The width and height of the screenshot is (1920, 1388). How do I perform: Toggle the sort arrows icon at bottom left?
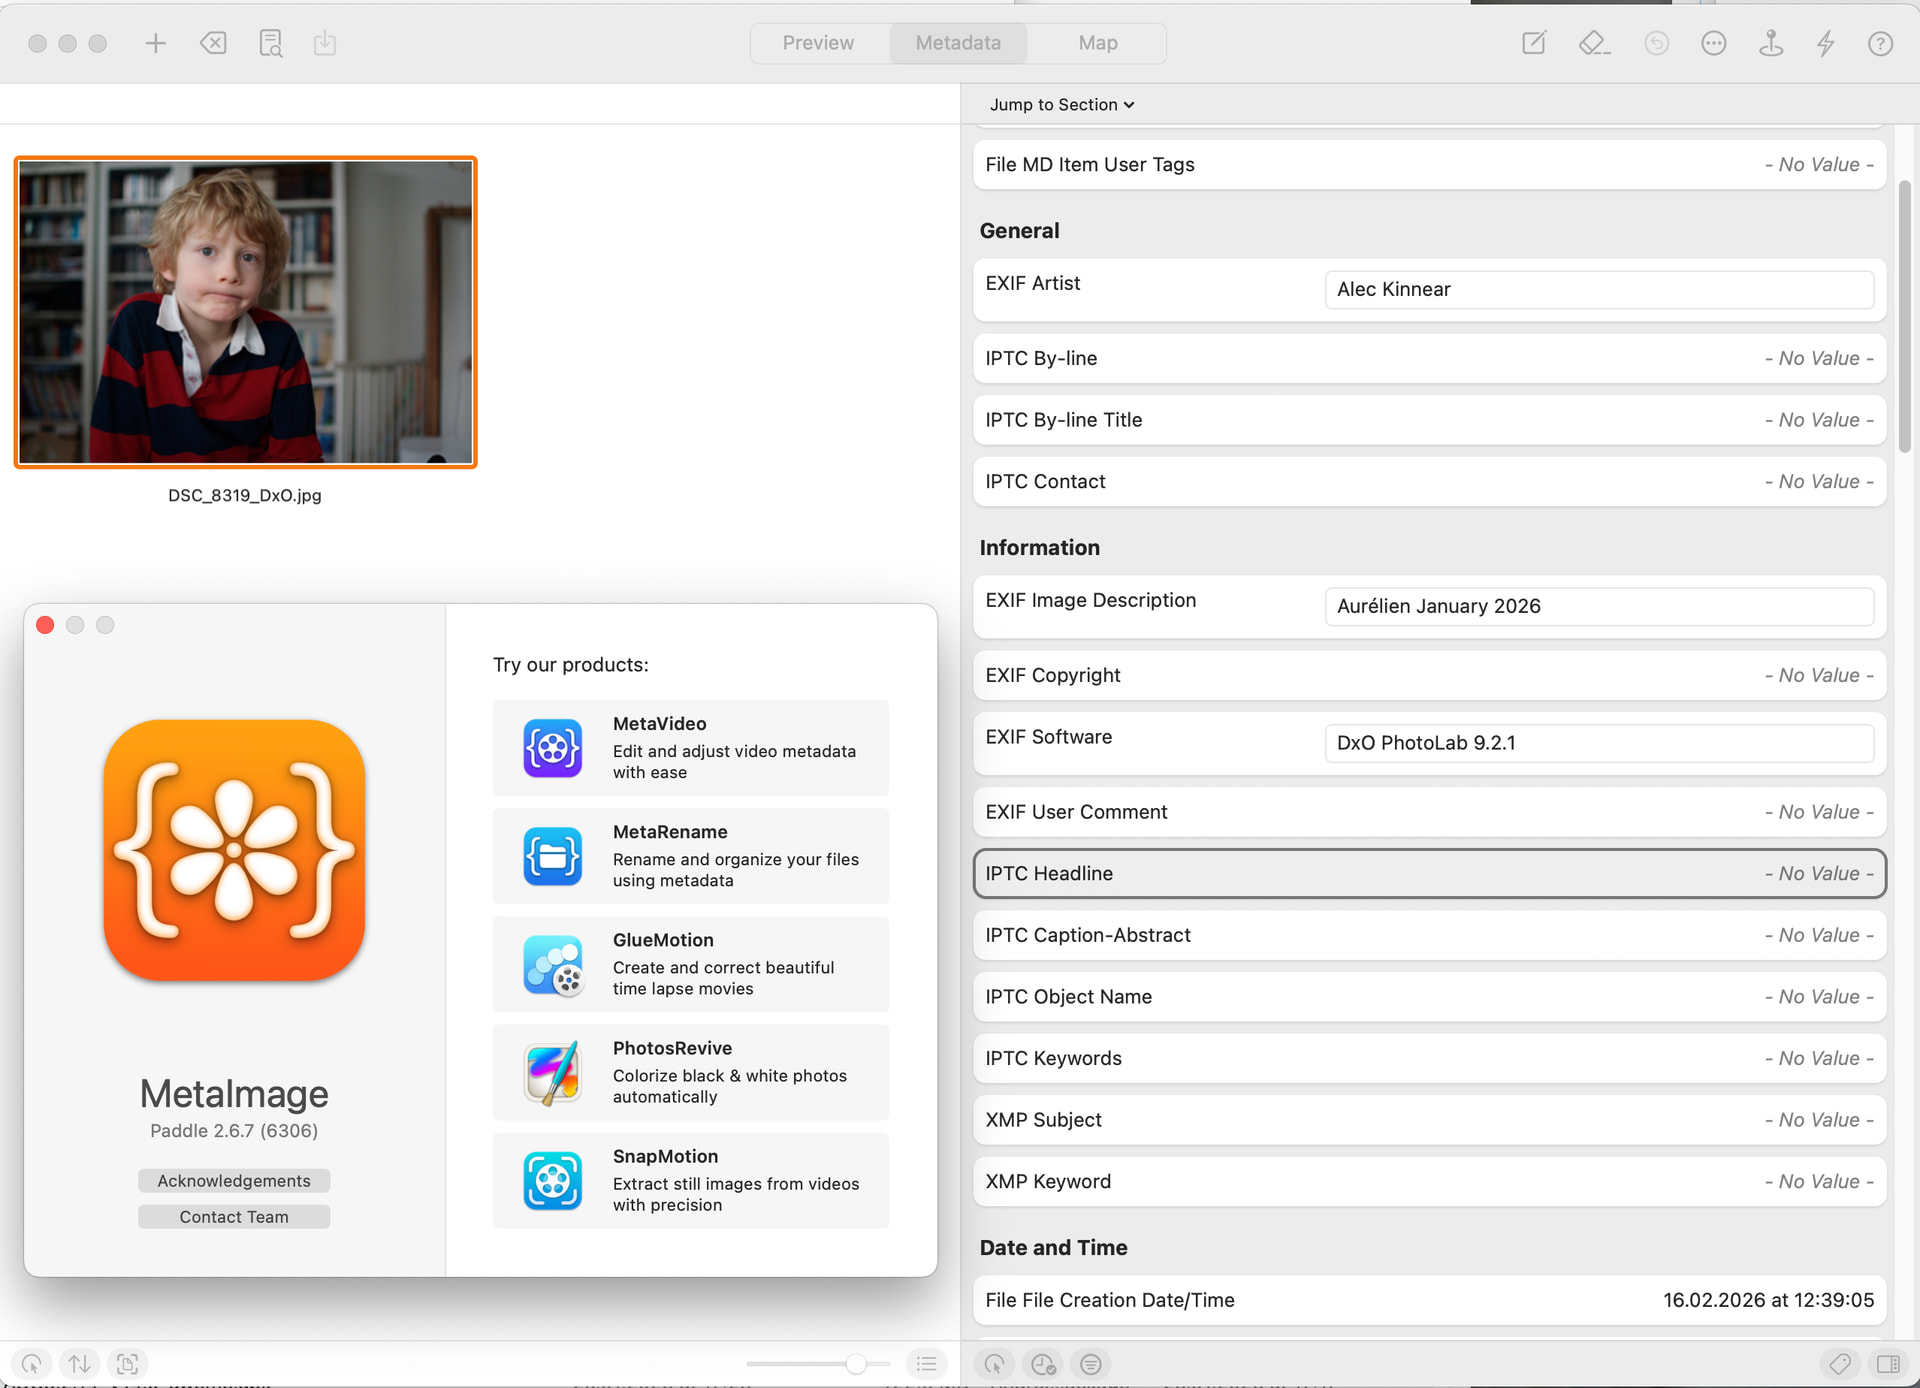coord(80,1364)
